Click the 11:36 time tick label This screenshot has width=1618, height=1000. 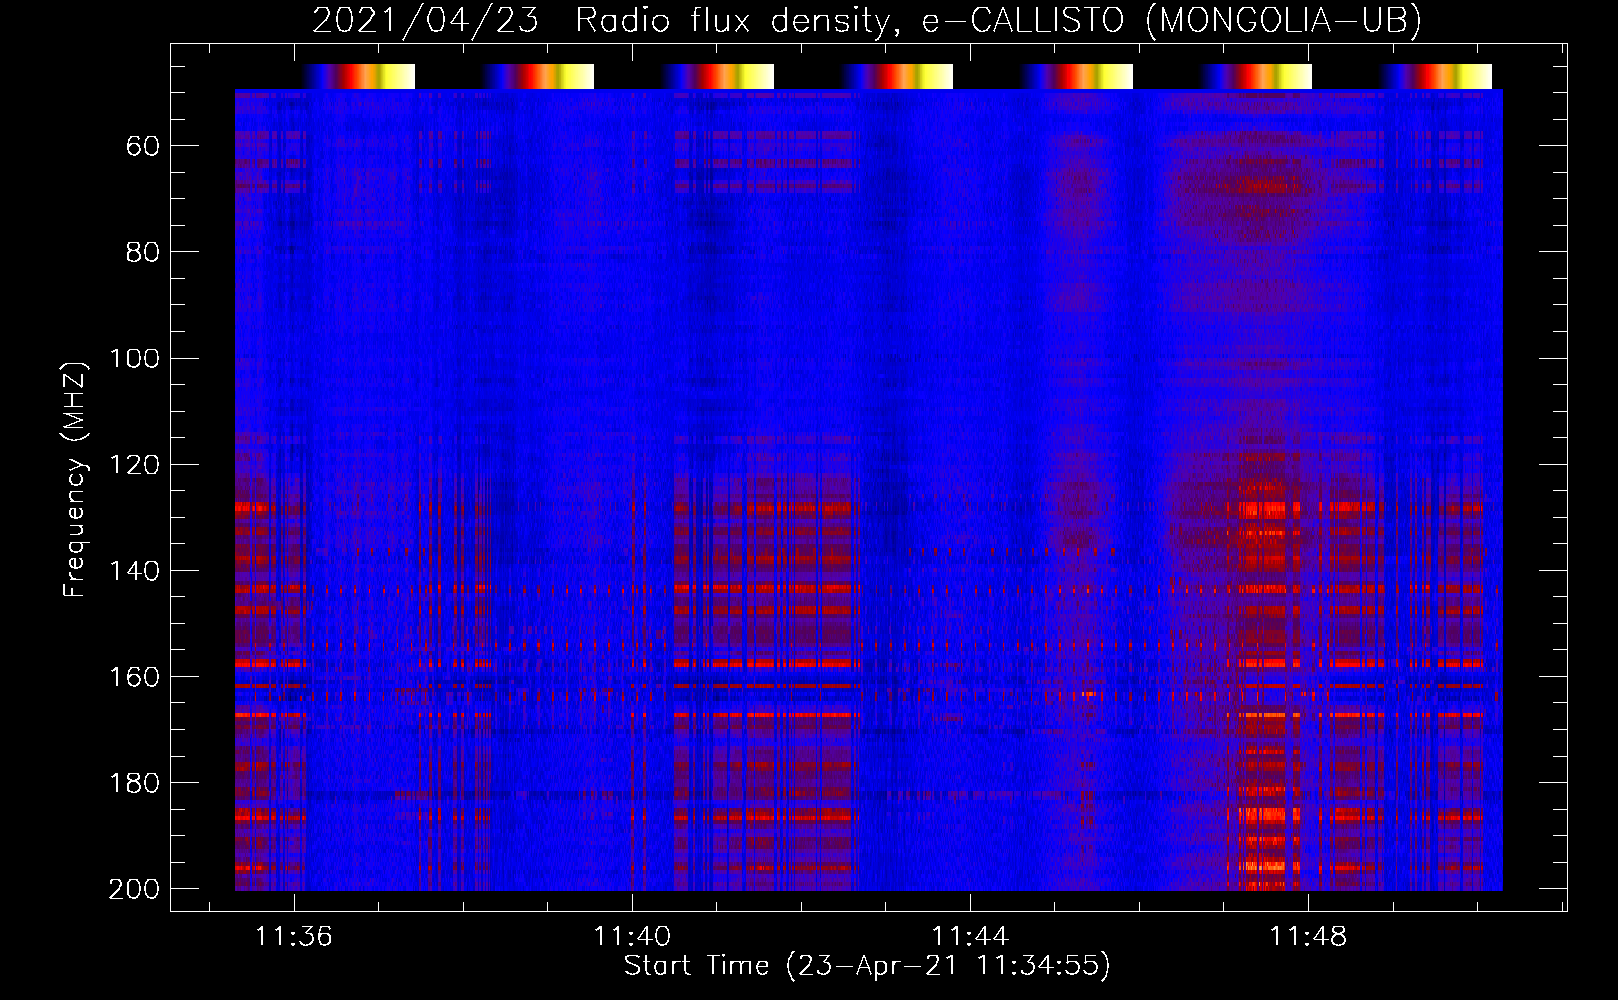[293, 937]
